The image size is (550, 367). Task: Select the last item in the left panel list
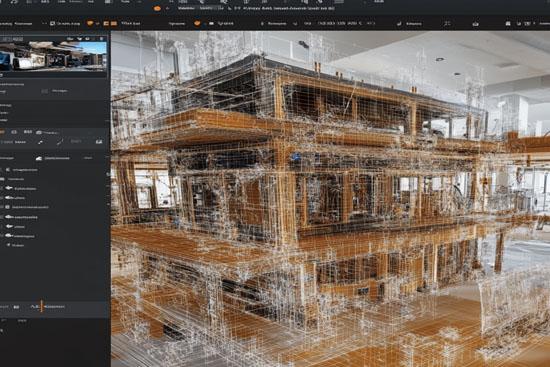click(x=16, y=245)
